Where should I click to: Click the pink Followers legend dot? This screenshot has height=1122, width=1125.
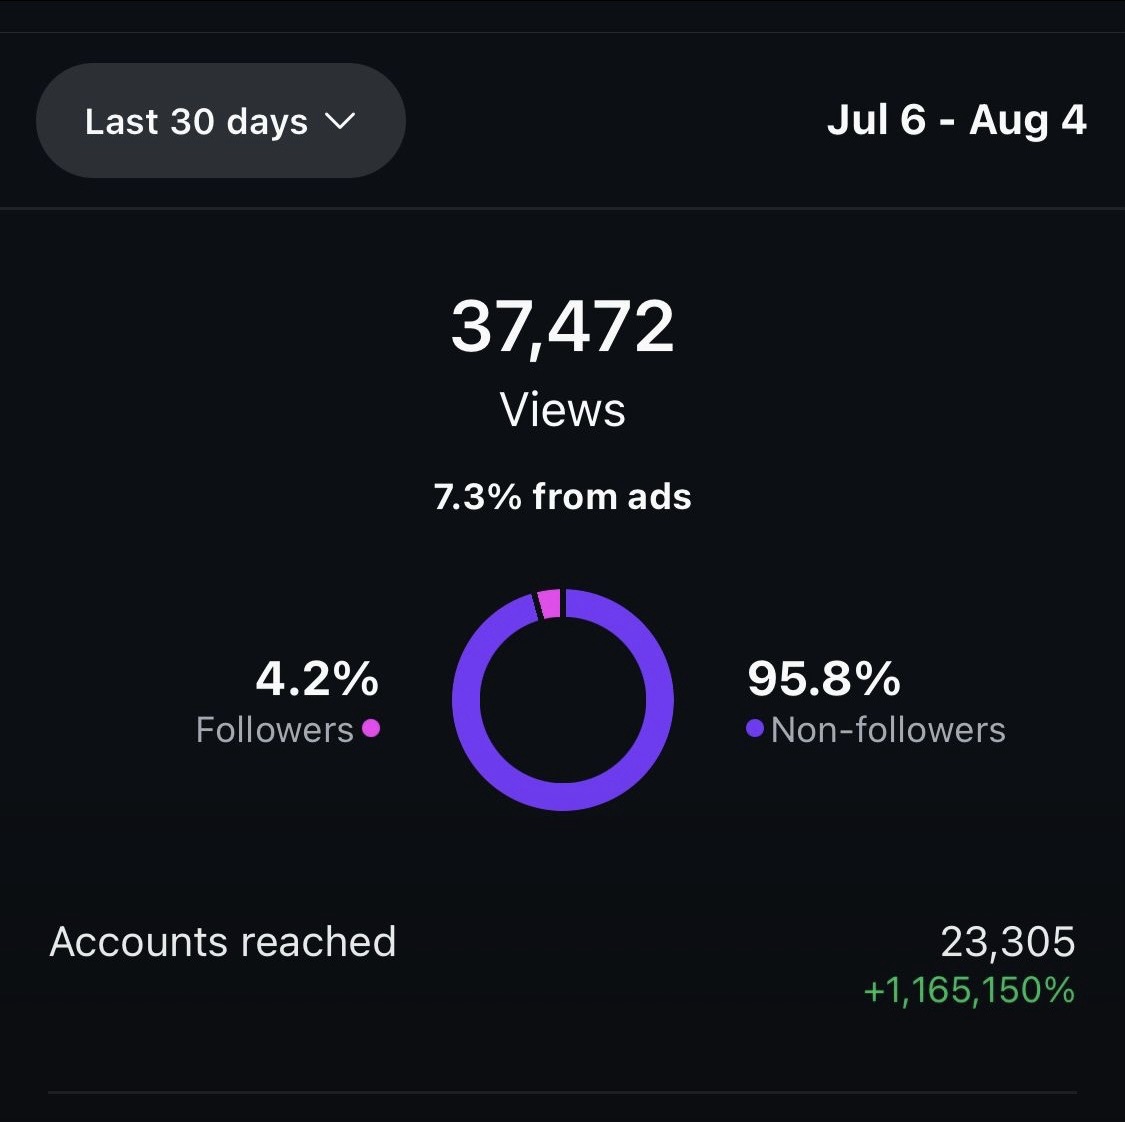(x=371, y=728)
